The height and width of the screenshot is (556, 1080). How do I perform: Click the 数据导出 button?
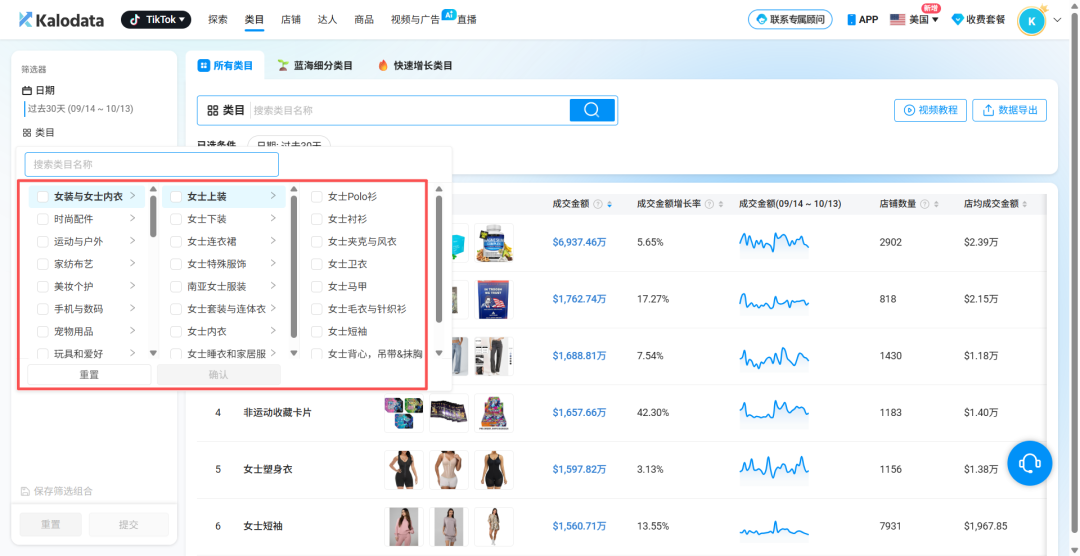pos(1009,110)
